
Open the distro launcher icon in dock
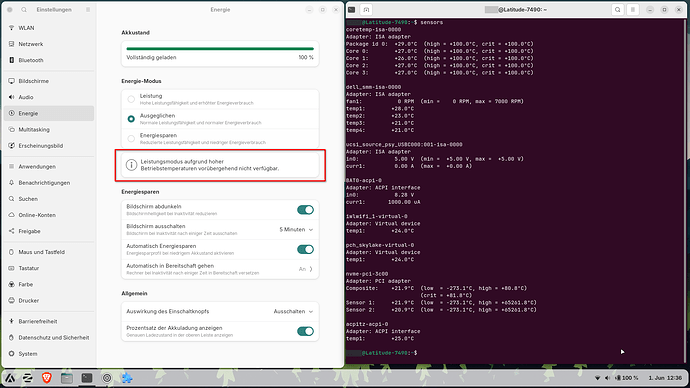(x=10, y=378)
